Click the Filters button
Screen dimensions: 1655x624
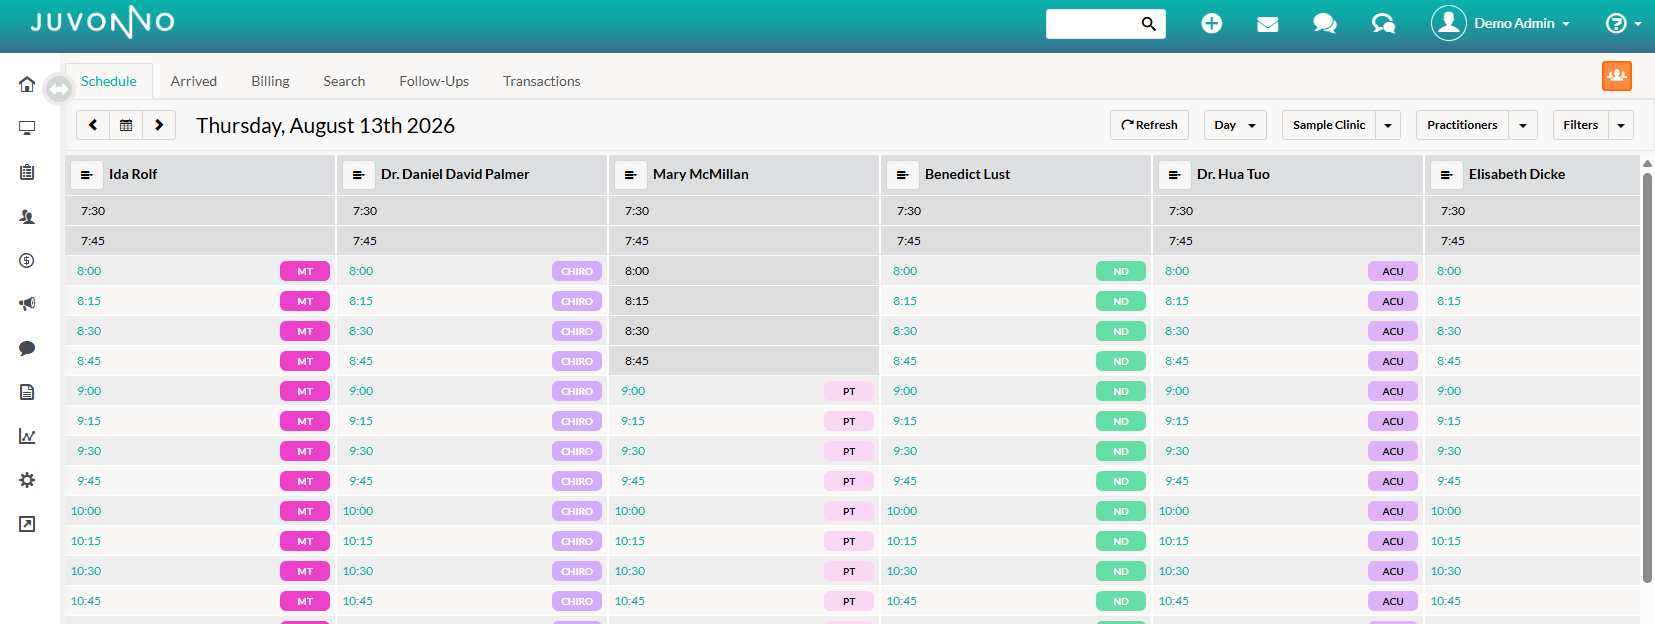coord(1580,125)
